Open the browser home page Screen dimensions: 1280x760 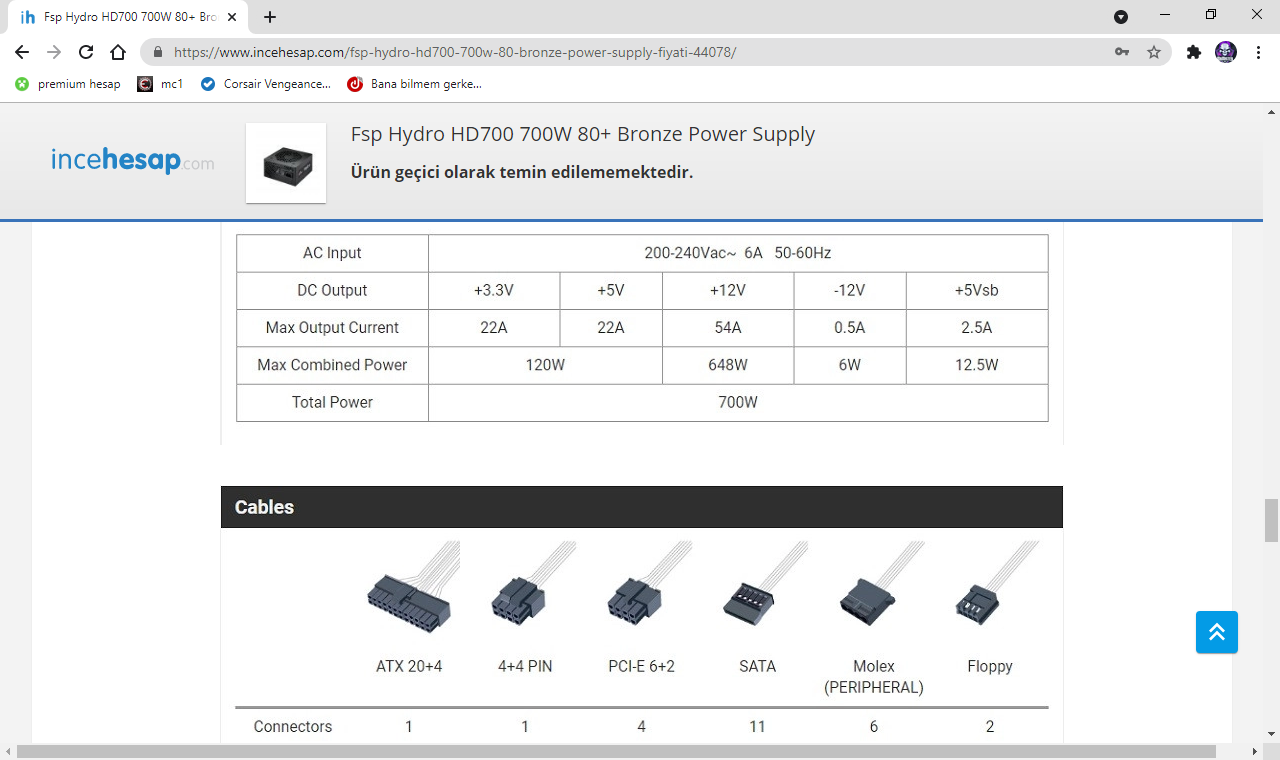tap(118, 52)
